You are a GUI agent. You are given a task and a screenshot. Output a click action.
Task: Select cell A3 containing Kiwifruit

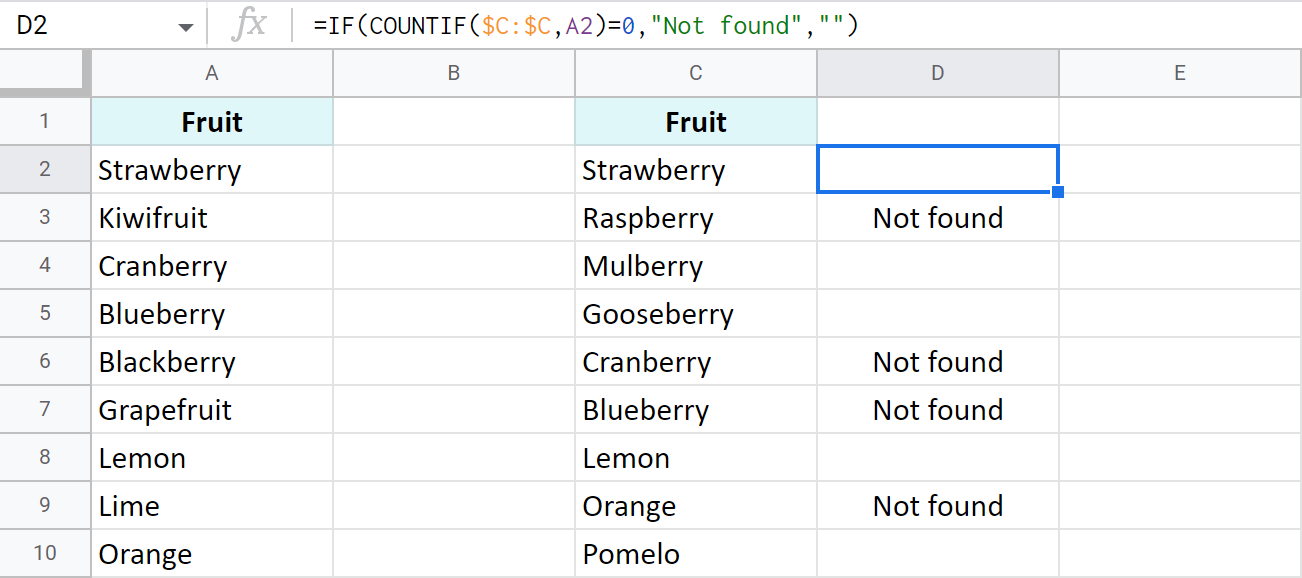[x=212, y=218]
